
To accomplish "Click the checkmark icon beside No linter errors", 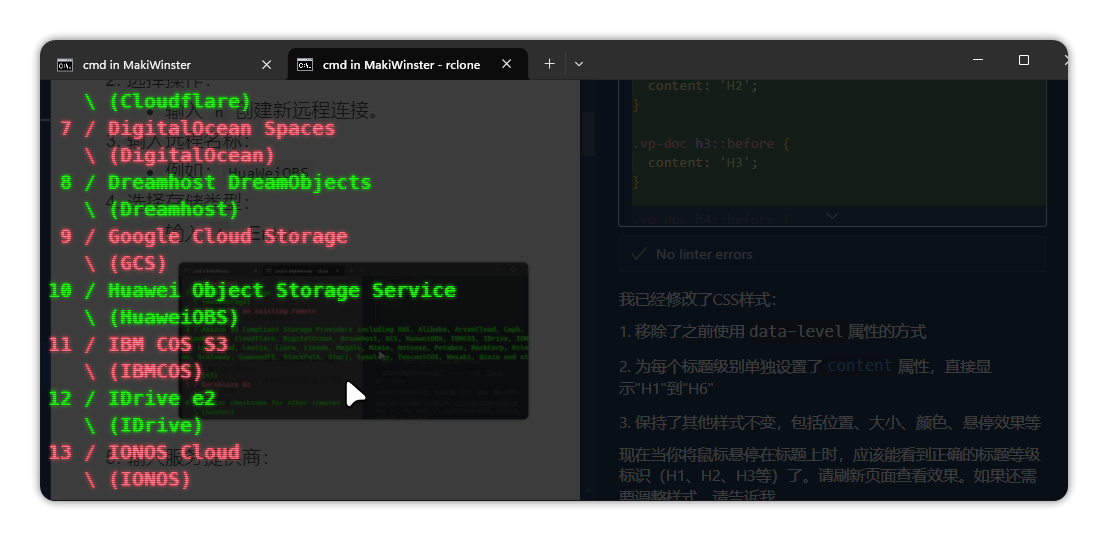I will 639,254.
